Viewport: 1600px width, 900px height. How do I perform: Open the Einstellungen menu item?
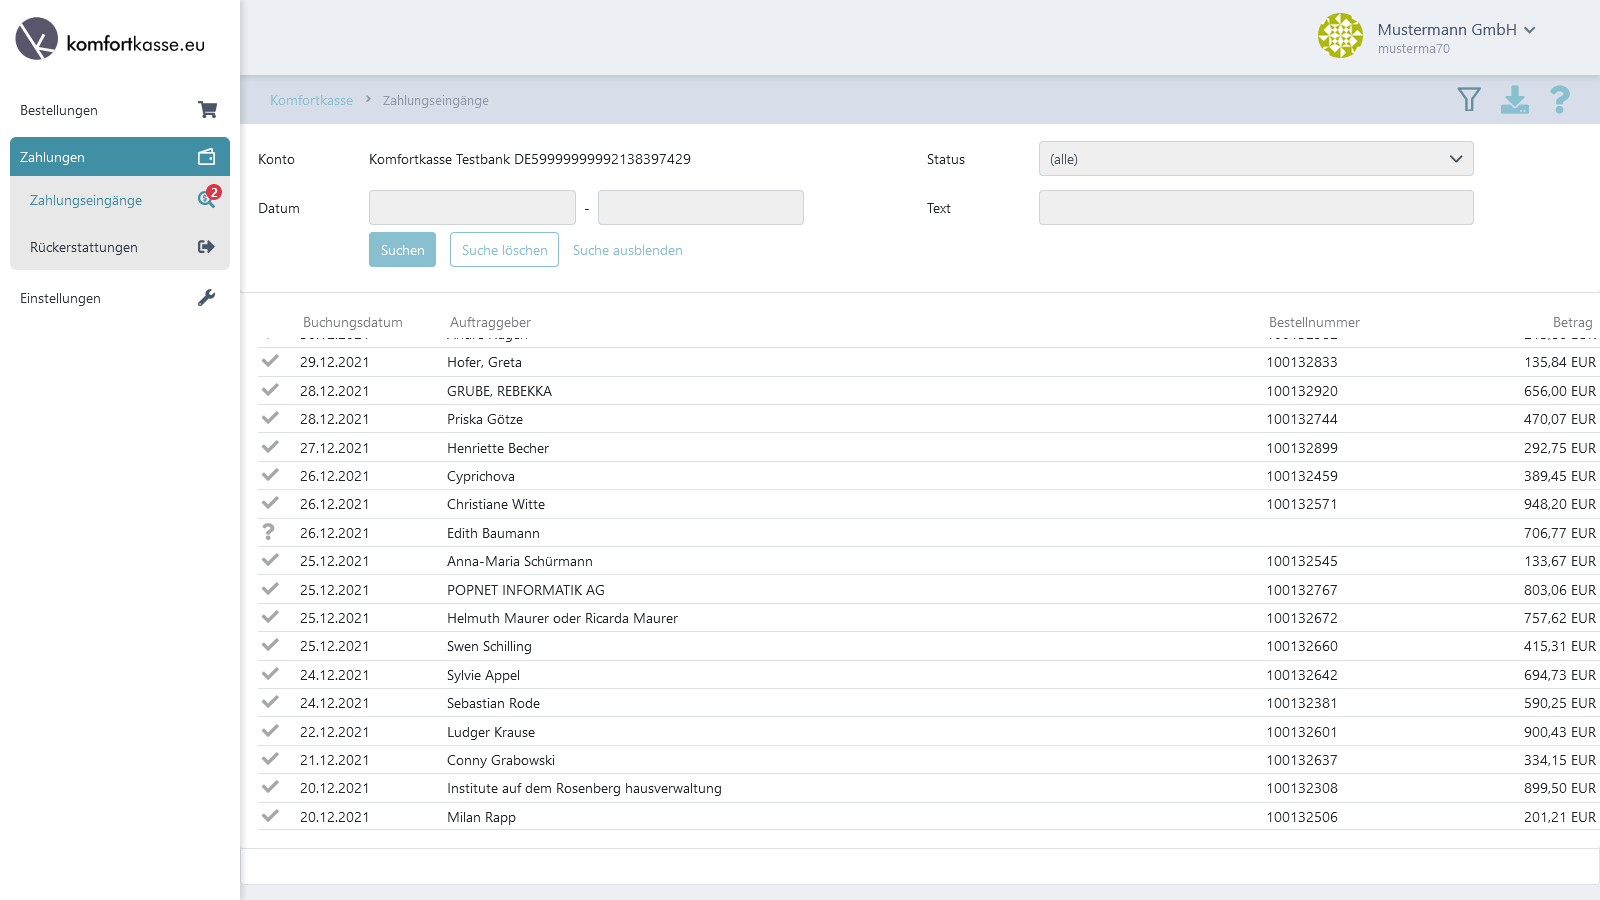pyautogui.click(x=120, y=298)
